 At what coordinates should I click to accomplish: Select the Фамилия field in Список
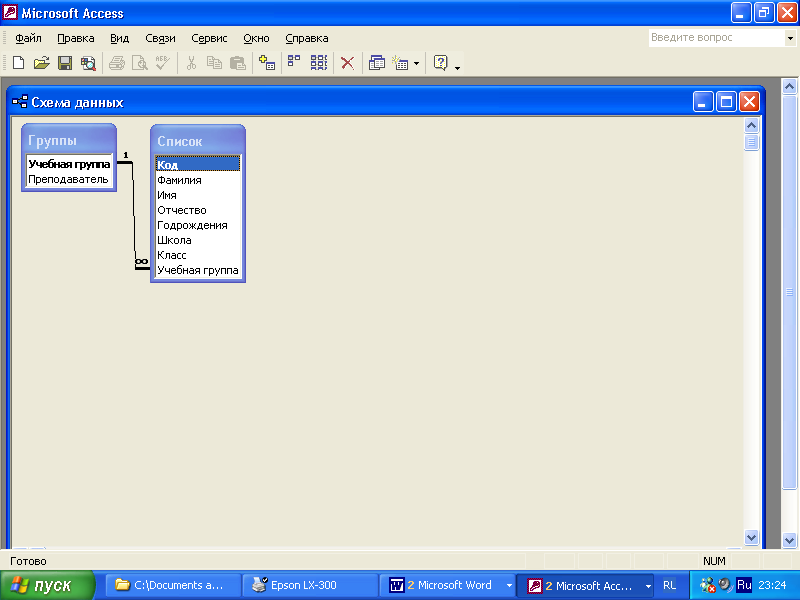(x=197, y=180)
